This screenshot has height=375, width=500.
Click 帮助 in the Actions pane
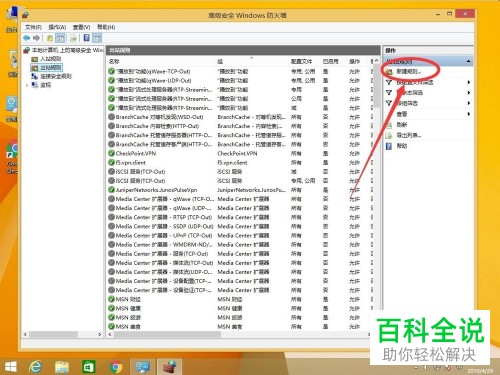coord(402,146)
